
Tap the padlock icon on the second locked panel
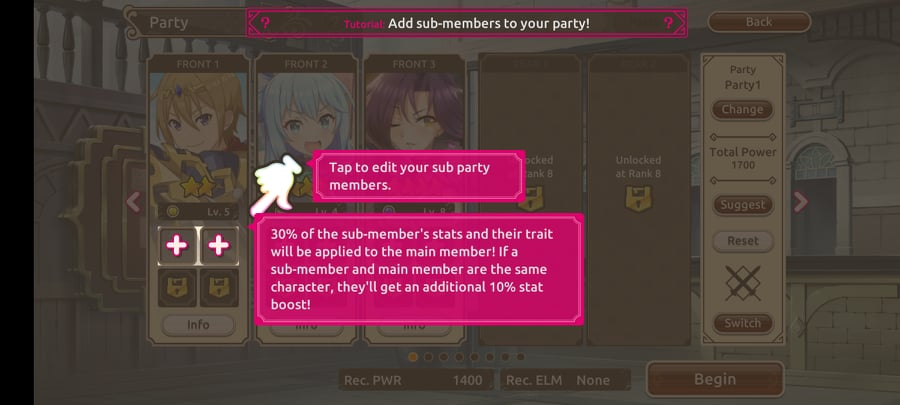click(638, 198)
